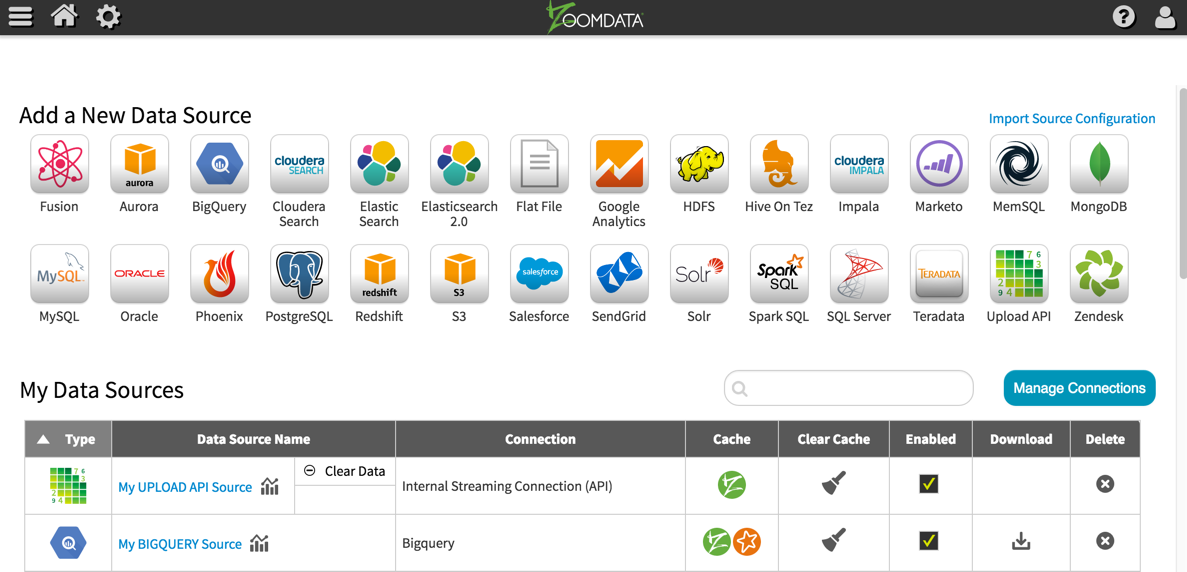
Task: Add an HDFS data source
Action: tap(699, 164)
